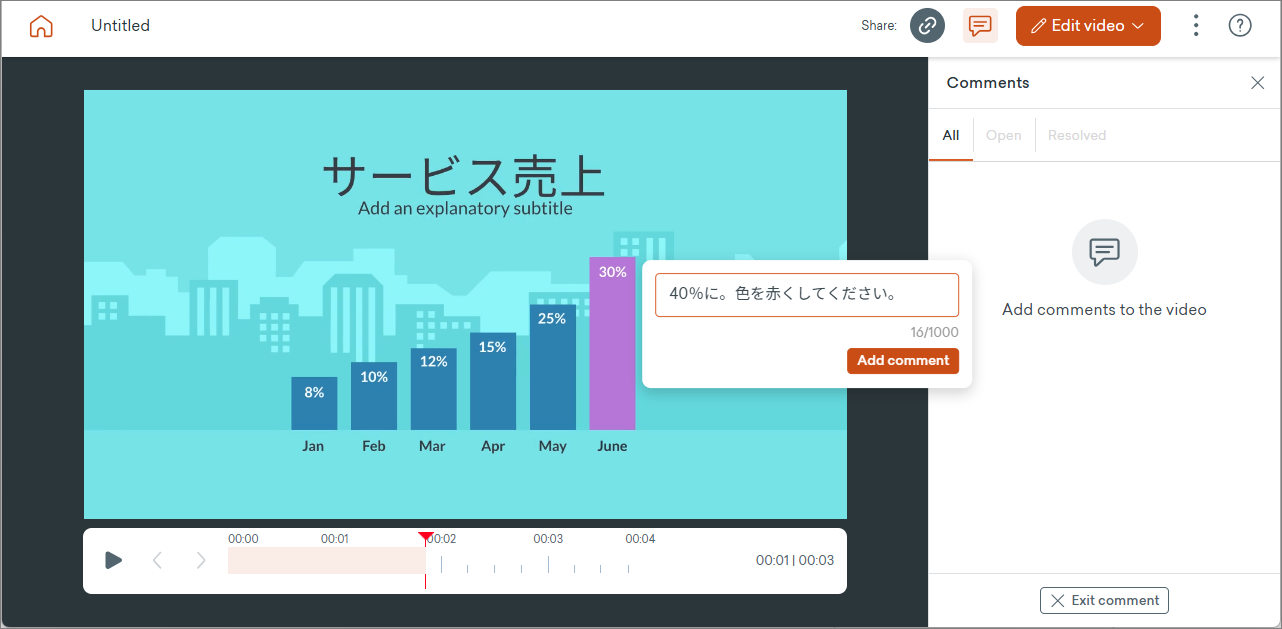The height and width of the screenshot is (629, 1282).
Task: Click the 00:01 | 00:03 time readout
Action: coord(795,560)
